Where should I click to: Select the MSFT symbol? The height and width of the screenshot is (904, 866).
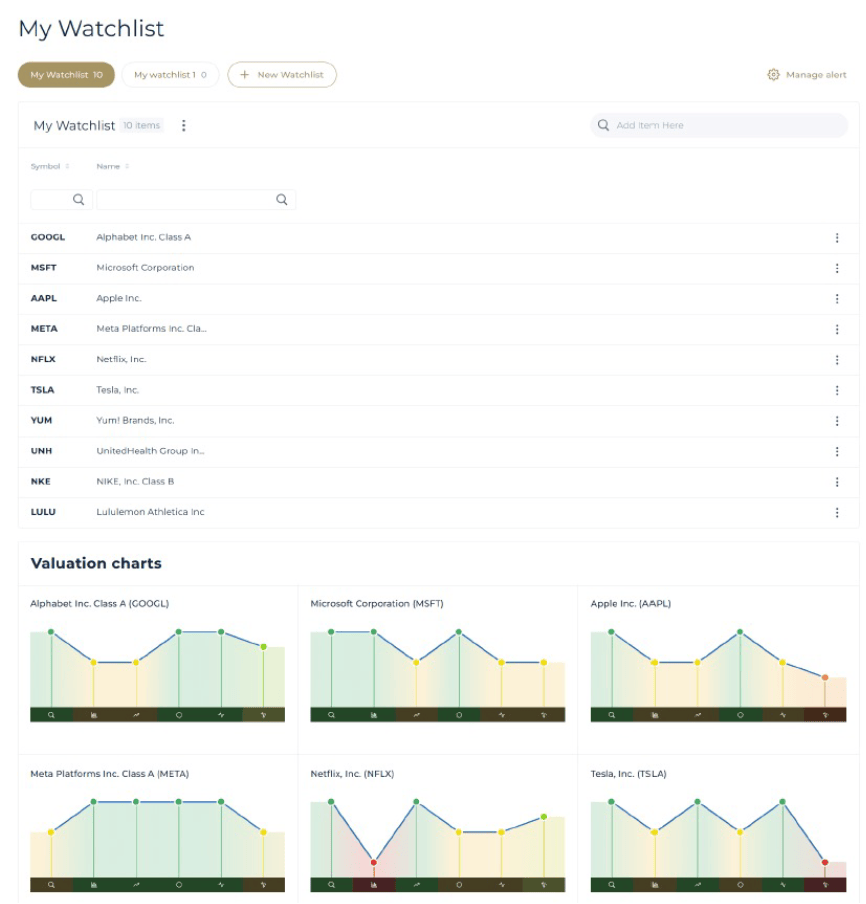[43, 268]
